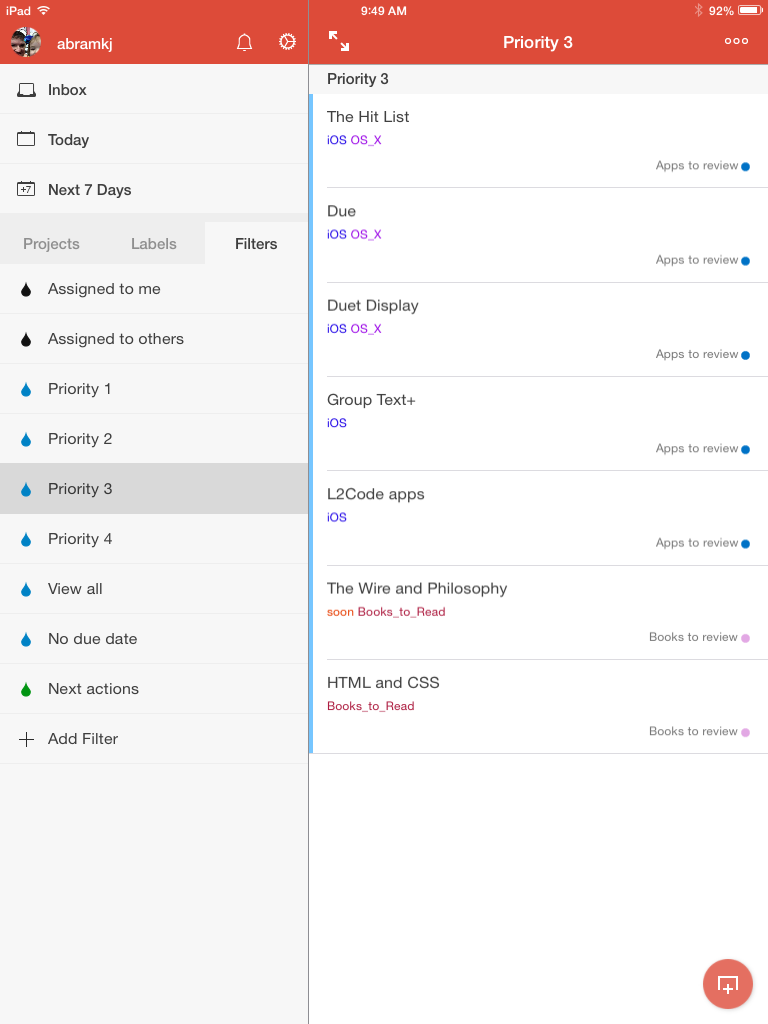
Task: Open the Inbox view
Action: (x=67, y=90)
